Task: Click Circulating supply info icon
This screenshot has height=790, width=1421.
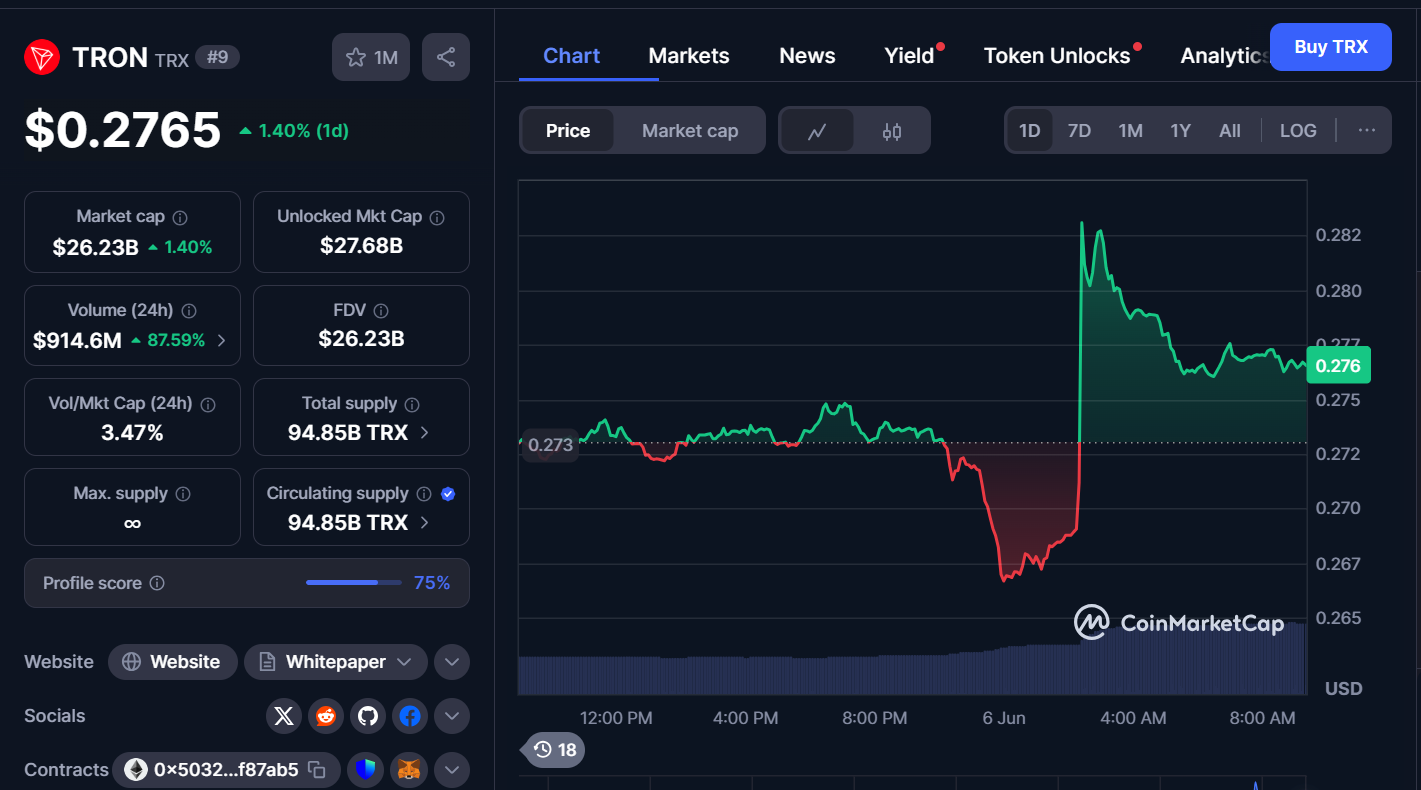Action: [x=424, y=494]
